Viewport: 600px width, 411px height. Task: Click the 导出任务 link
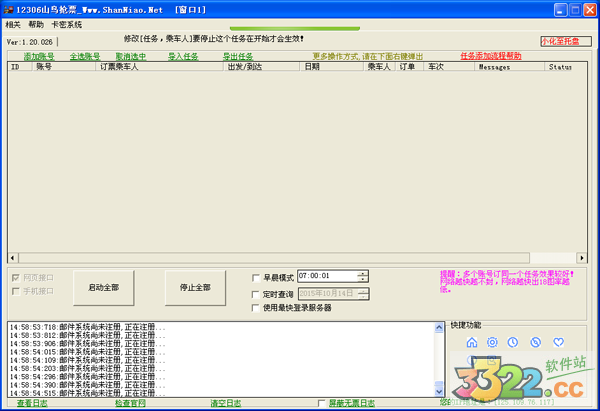pos(238,57)
